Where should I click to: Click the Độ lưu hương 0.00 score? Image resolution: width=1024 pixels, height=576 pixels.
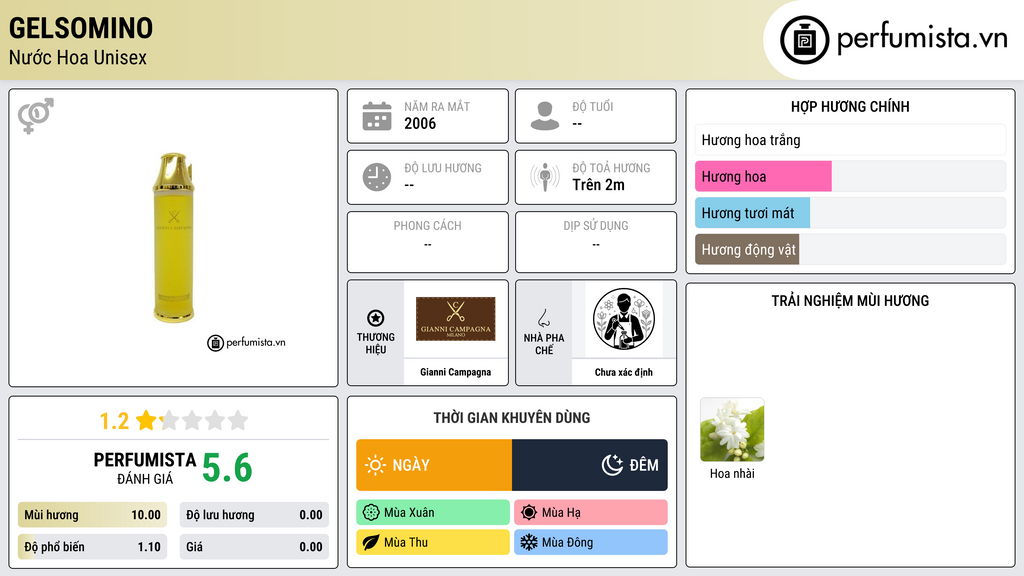[x=254, y=515]
